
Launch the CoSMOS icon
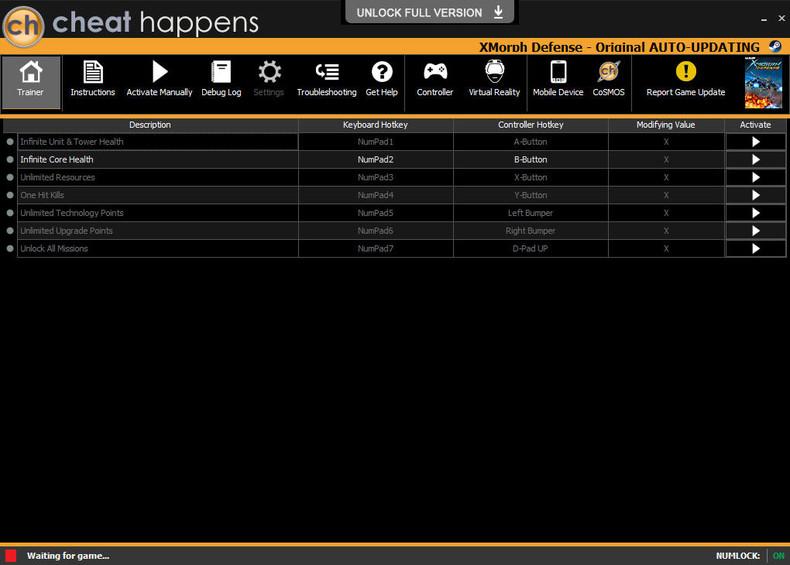click(609, 72)
